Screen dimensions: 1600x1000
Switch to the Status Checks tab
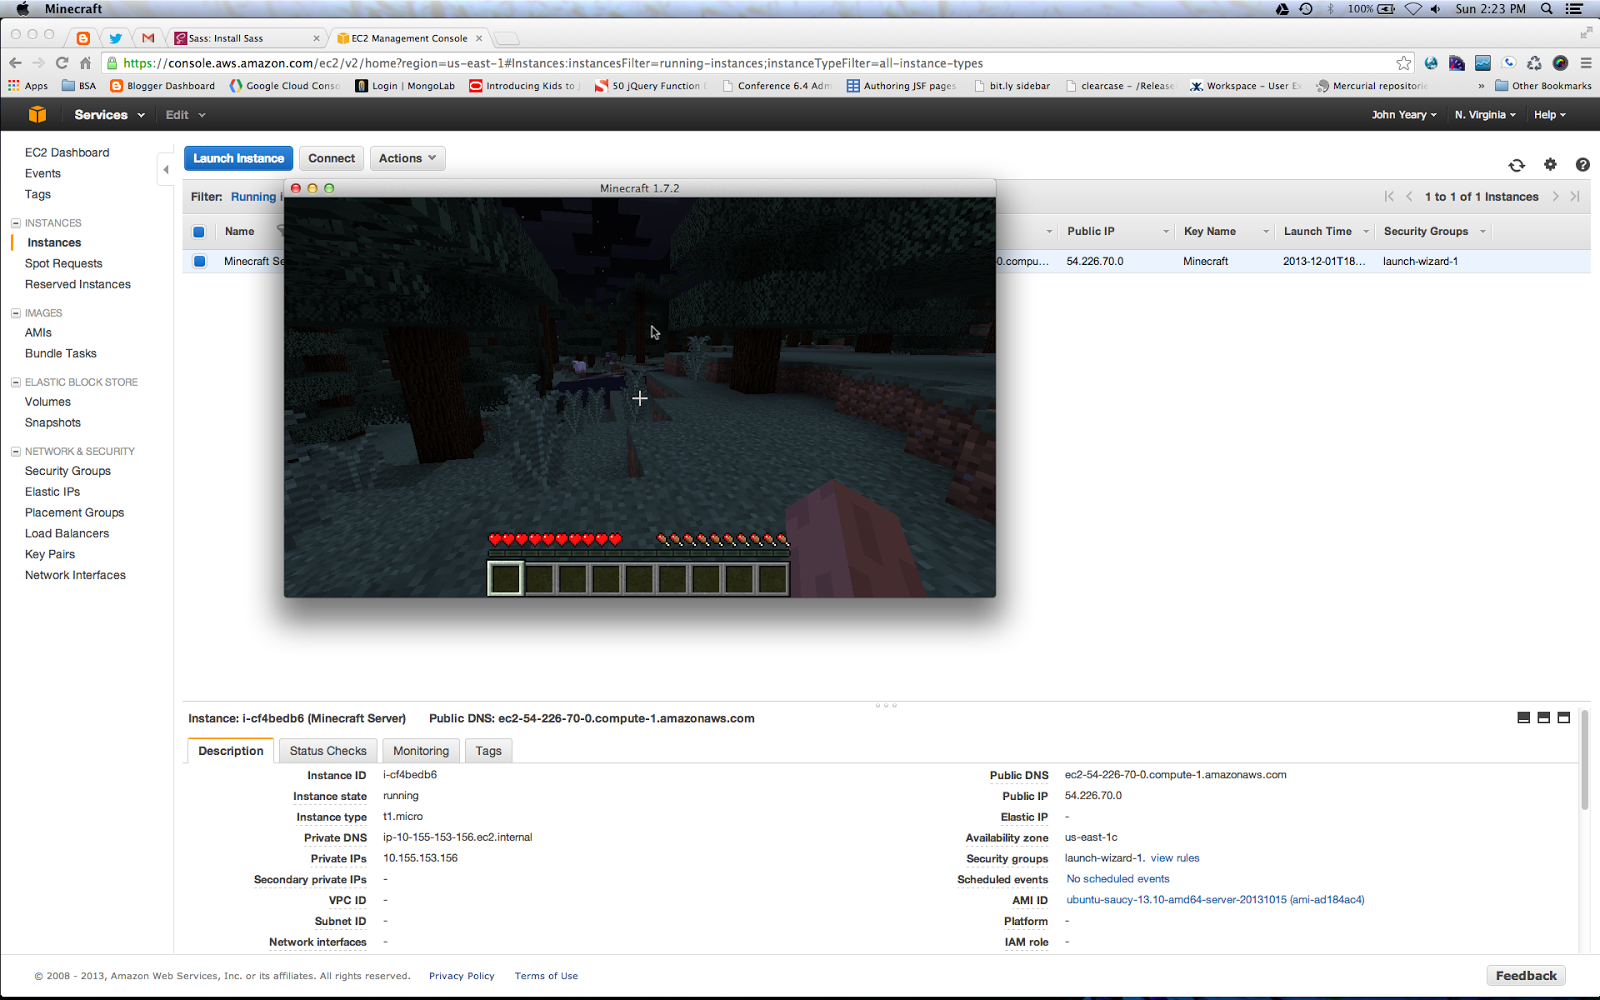(328, 751)
